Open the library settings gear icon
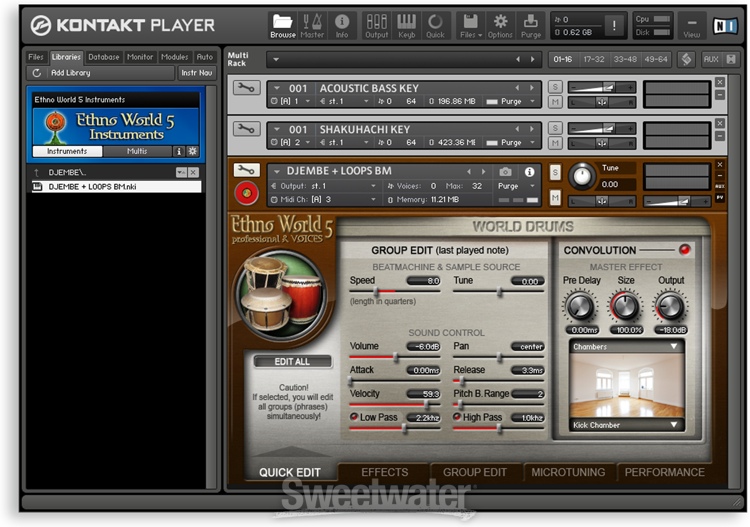The height and width of the screenshot is (527, 750). (x=192, y=151)
